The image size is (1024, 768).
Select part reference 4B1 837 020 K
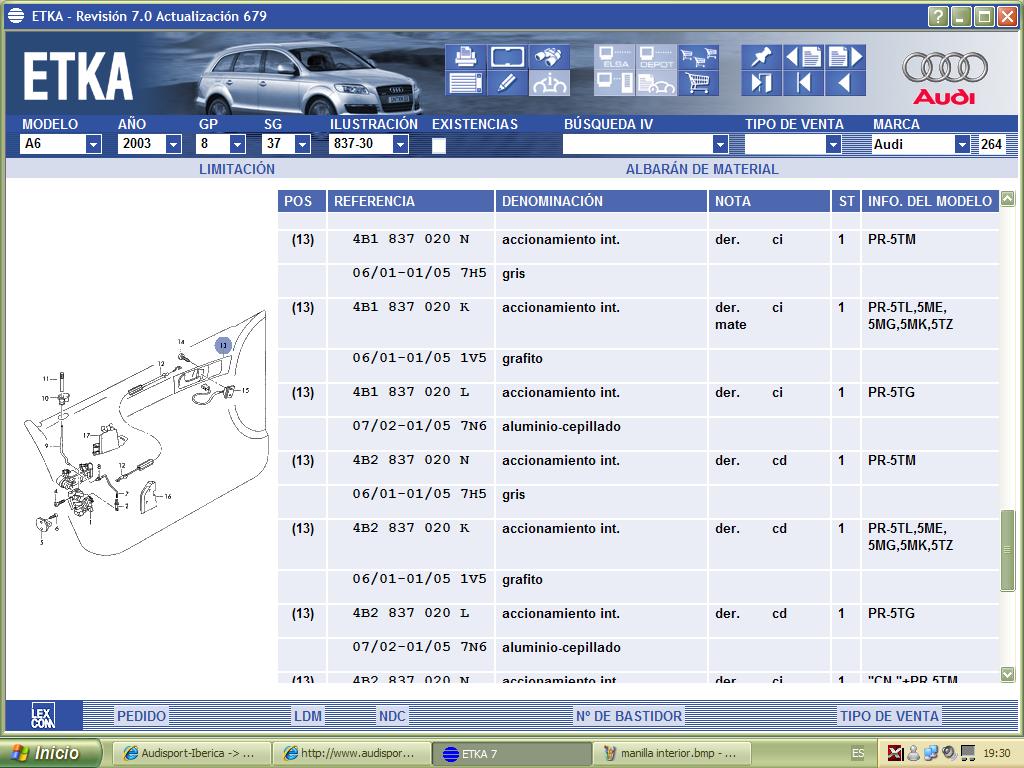point(411,307)
